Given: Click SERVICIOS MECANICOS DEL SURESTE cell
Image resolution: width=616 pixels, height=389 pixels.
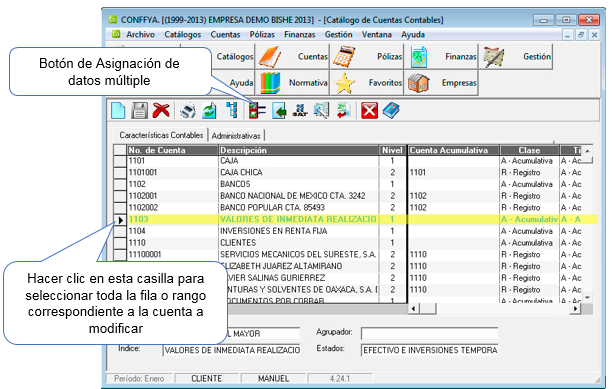Looking at the screenshot, I should point(299,255).
